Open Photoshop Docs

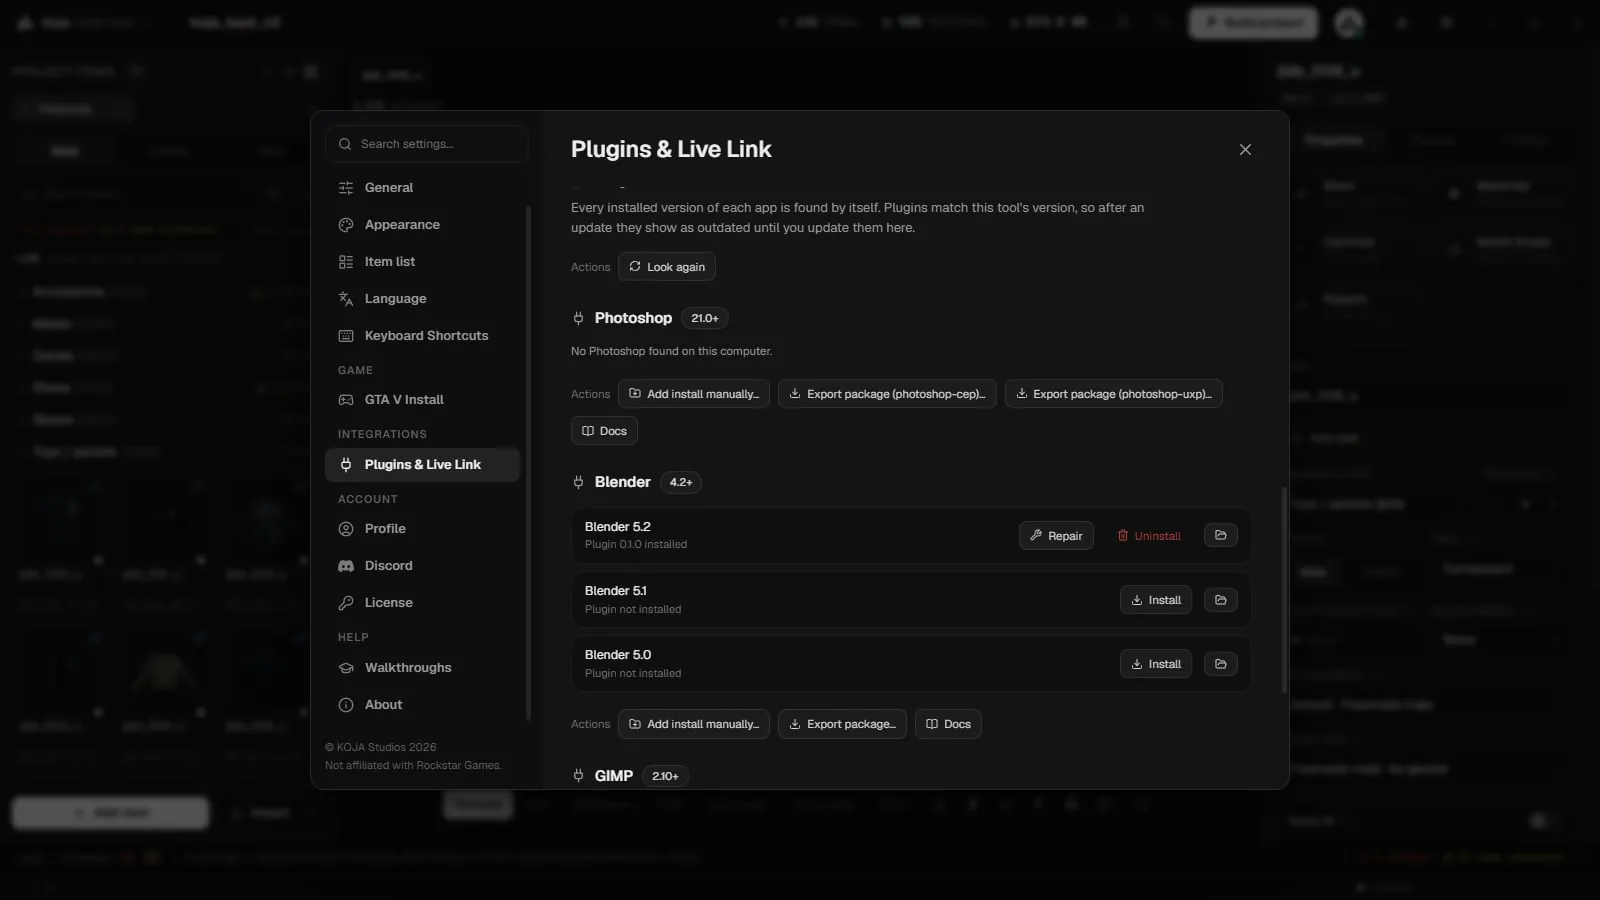(604, 431)
